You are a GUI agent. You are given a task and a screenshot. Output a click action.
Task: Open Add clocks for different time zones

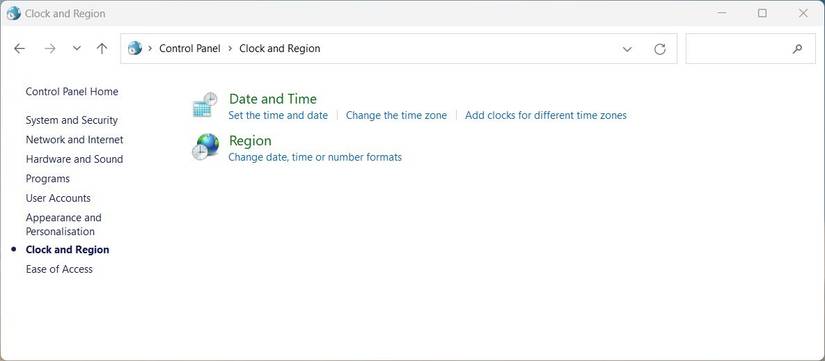pyautogui.click(x=546, y=115)
